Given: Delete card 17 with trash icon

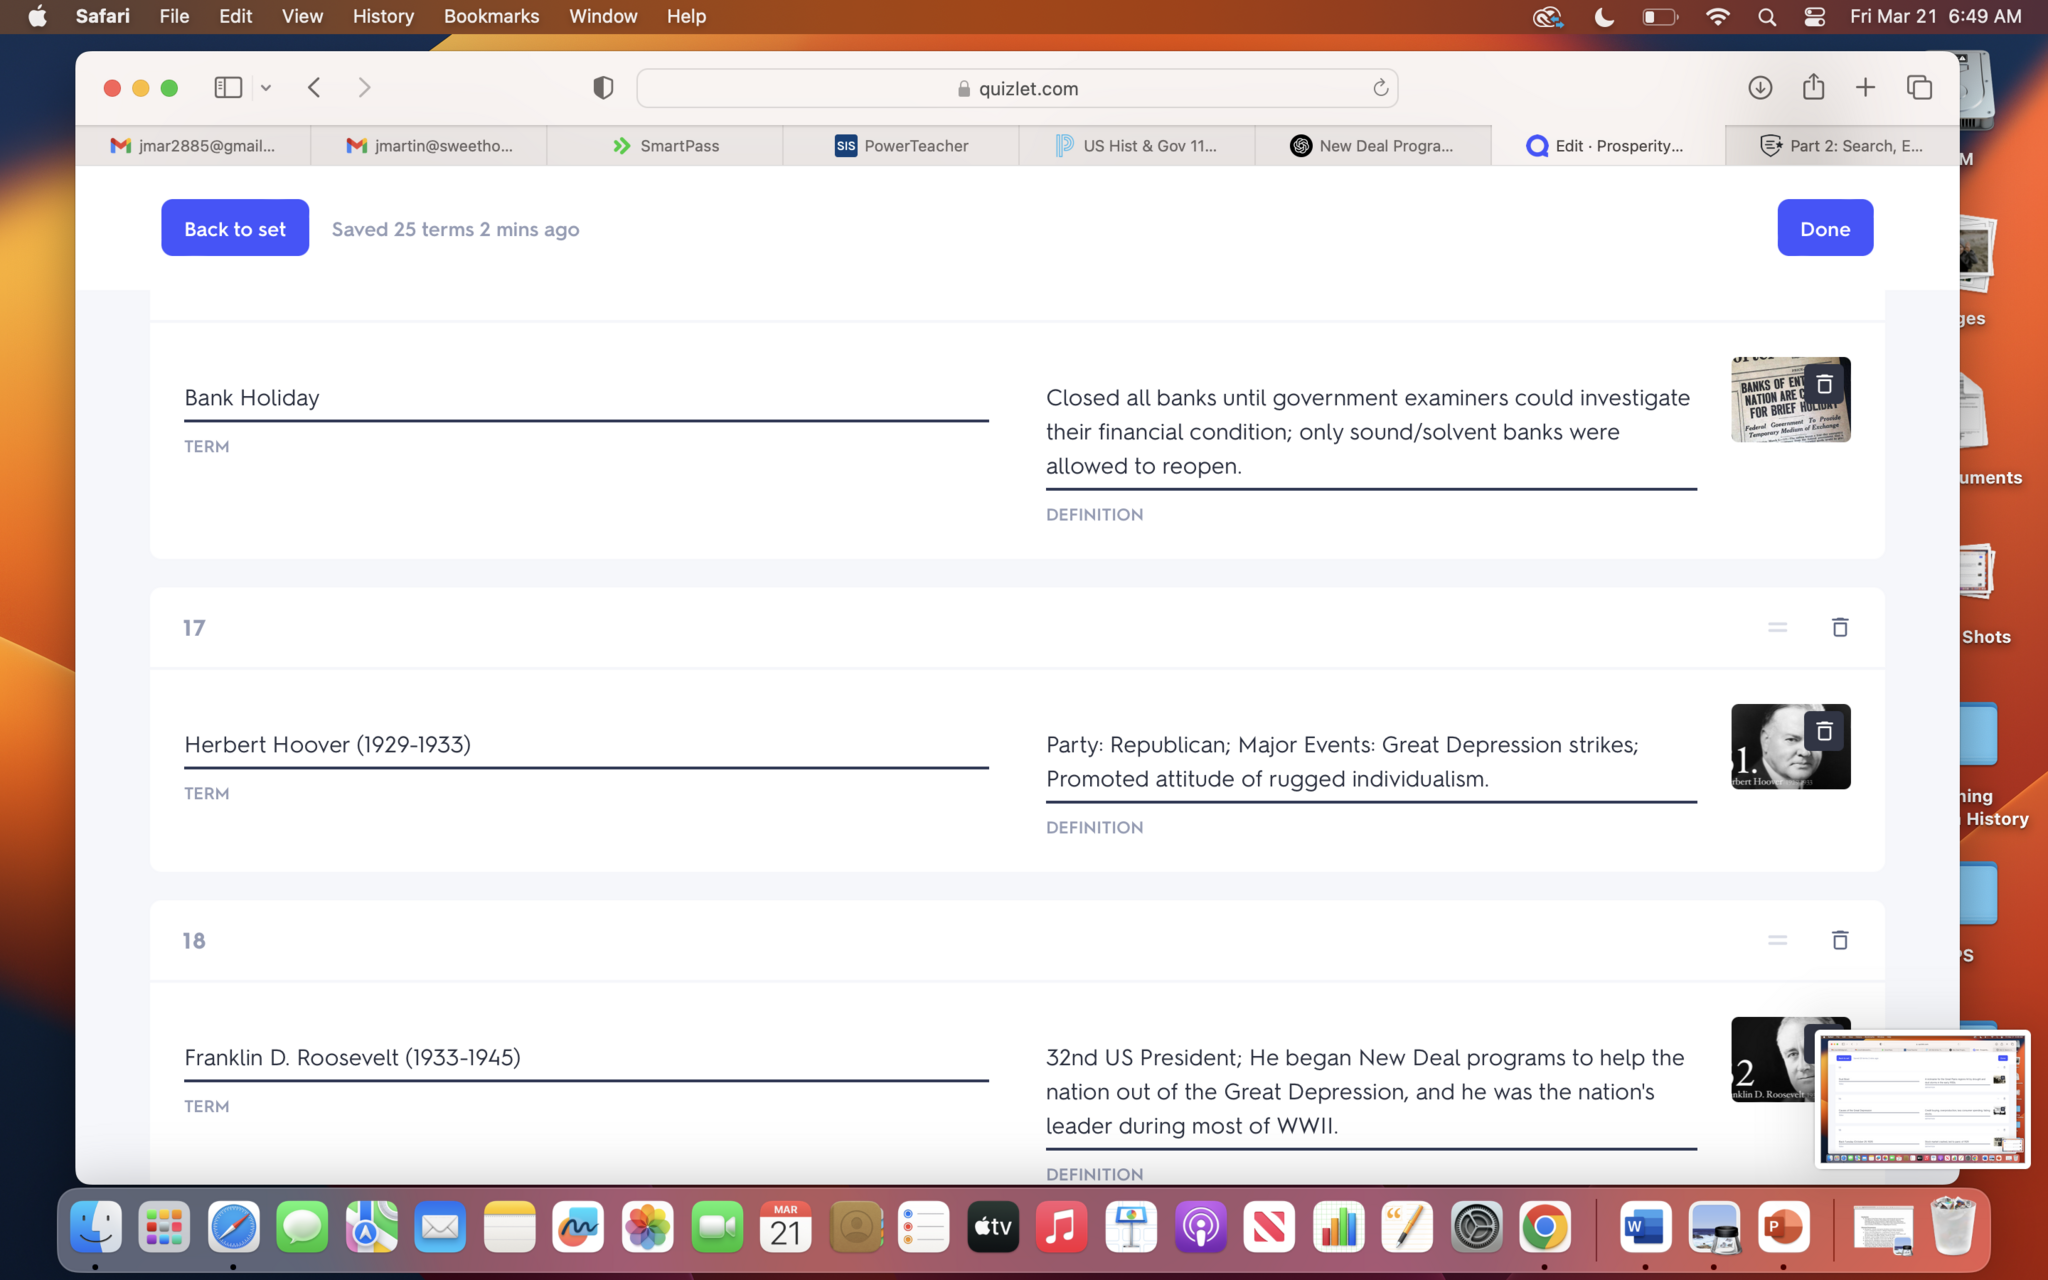Looking at the screenshot, I should coord(1839,627).
